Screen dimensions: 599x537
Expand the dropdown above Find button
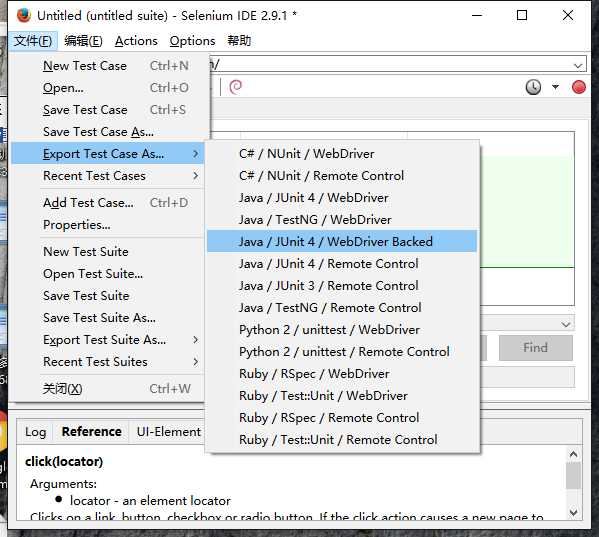tap(566, 325)
